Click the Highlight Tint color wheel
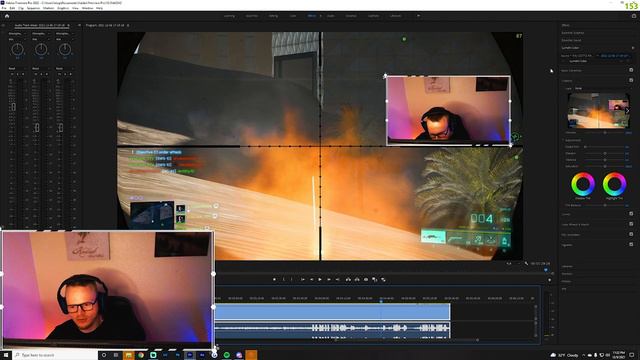The image size is (640, 360). [x=614, y=184]
